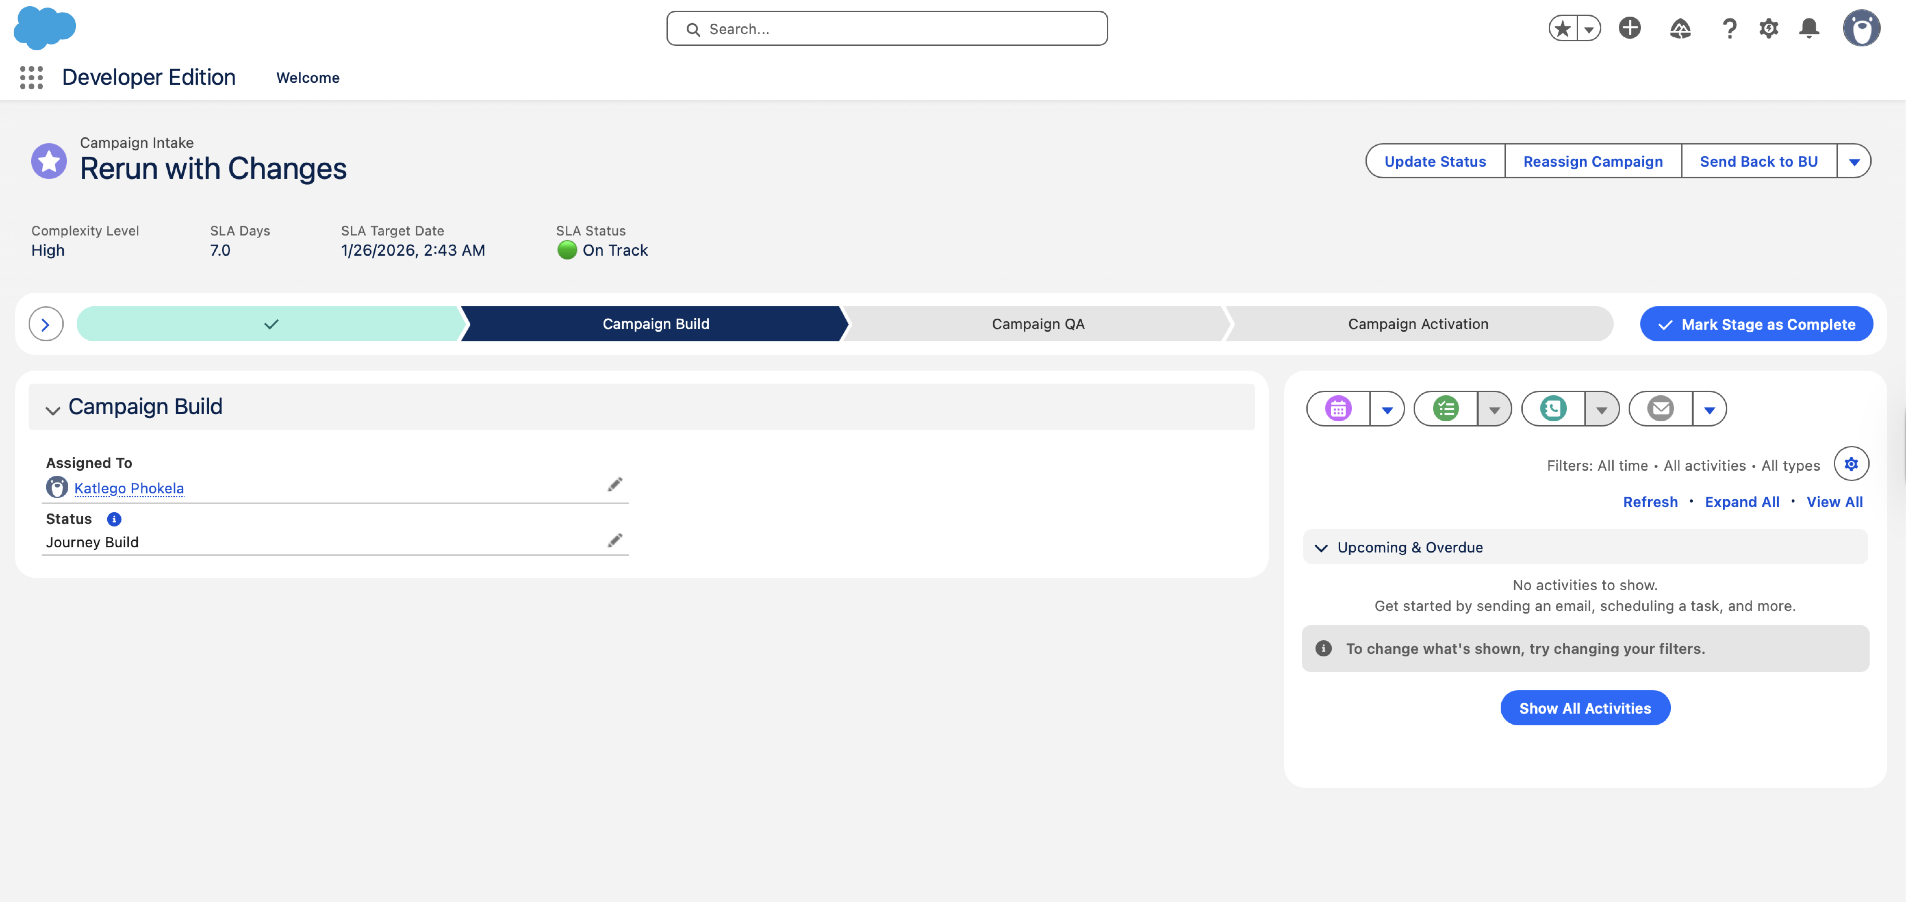Click the Developer Edition app name

click(x=149, y=78)
